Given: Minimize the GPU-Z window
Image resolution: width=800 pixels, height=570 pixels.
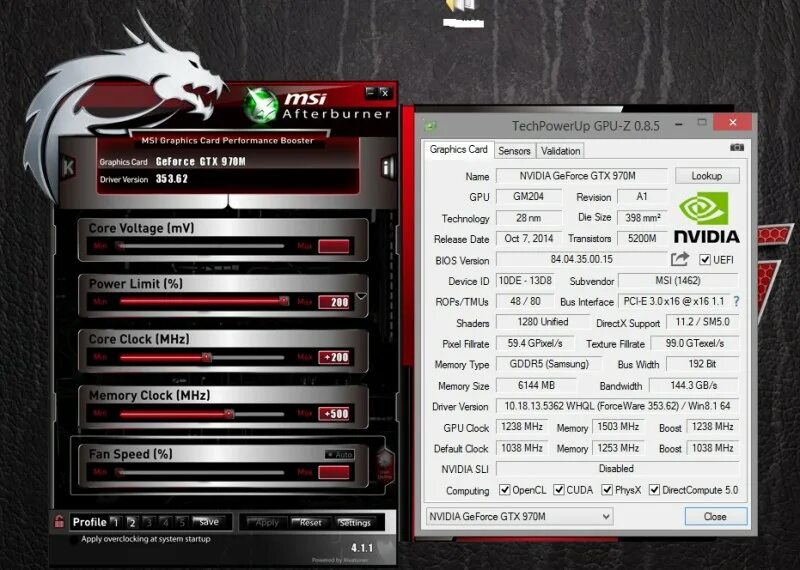Looking at the screenshot, I should pyautogui.click(x=679, y=124).
